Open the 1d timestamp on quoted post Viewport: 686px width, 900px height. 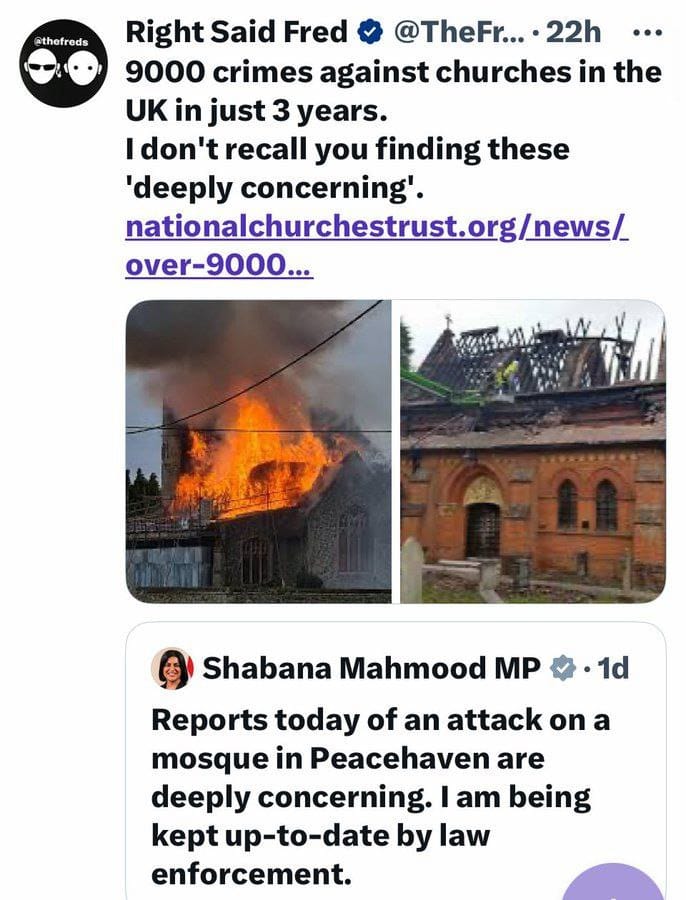point(613,668)
